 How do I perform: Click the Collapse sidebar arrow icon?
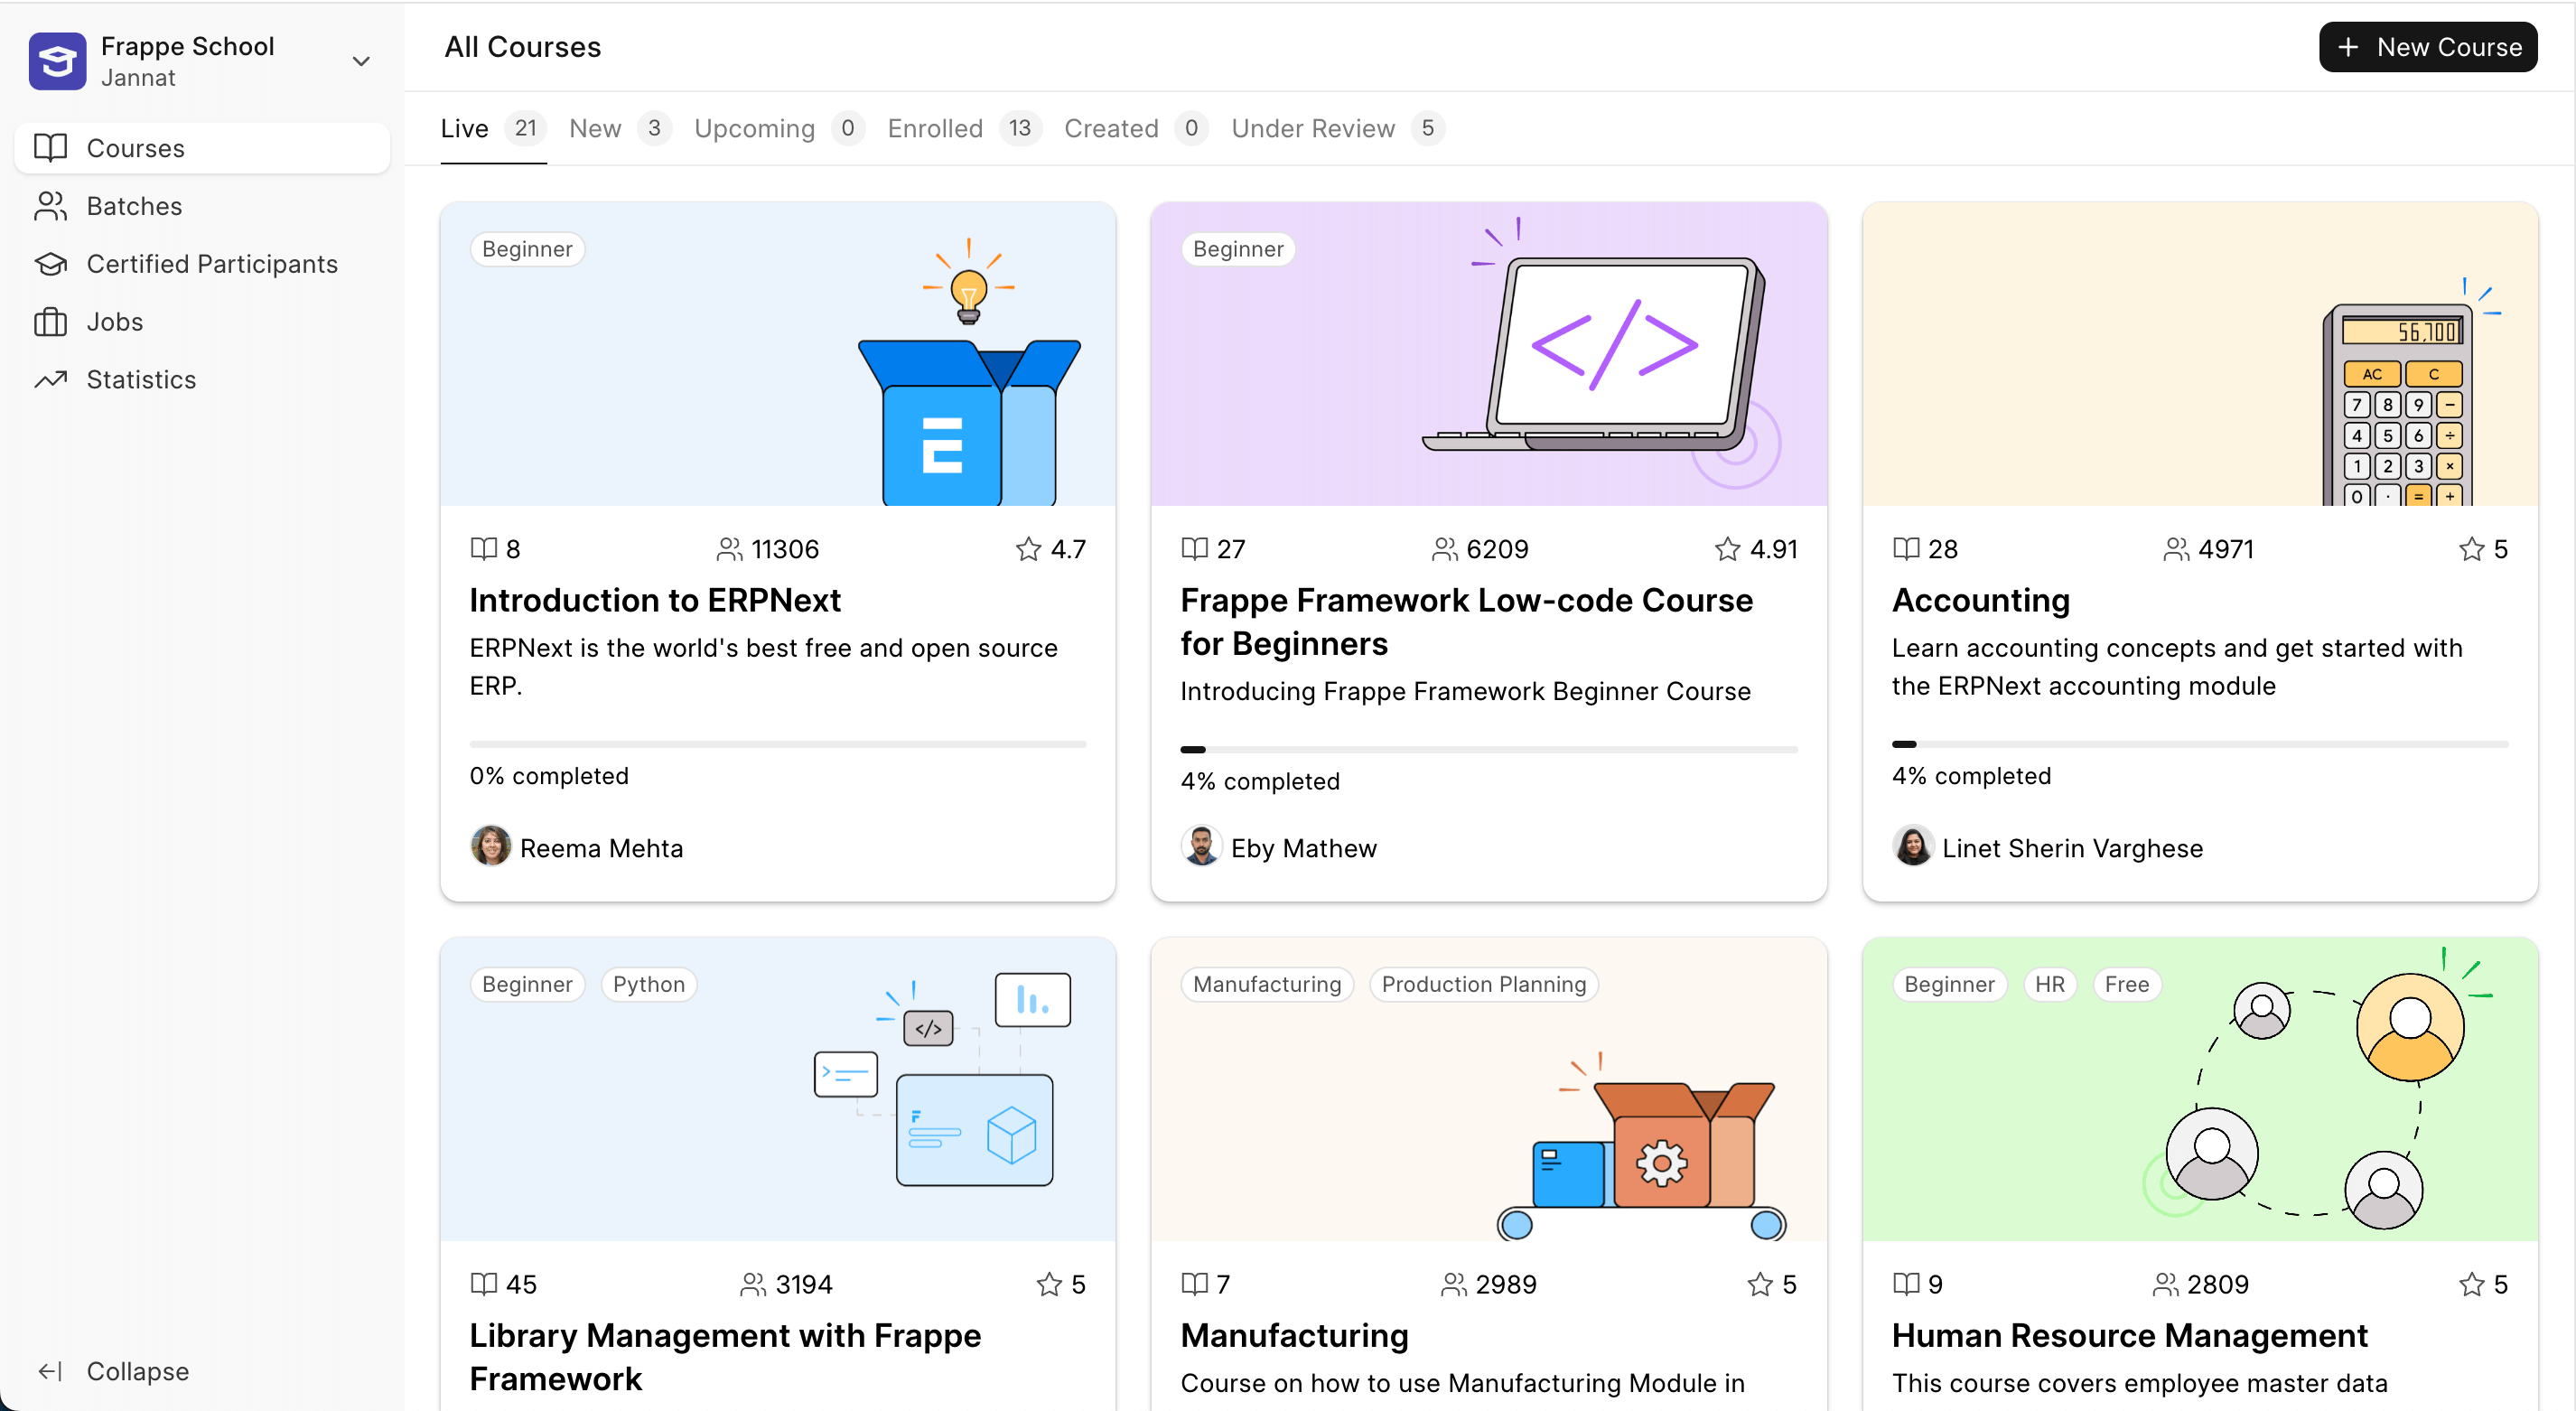pyautogui.click(x=50, y=1371)
